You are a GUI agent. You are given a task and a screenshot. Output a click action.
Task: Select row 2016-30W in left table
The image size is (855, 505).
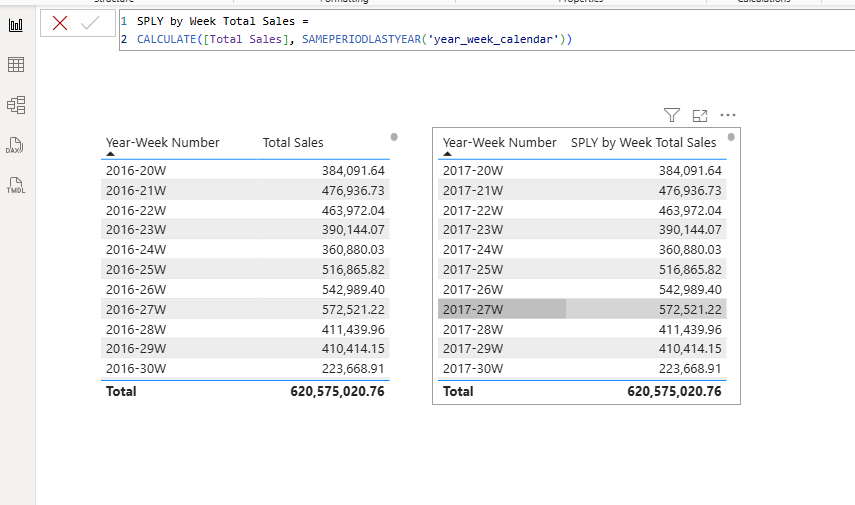click(x=245, y=368)
